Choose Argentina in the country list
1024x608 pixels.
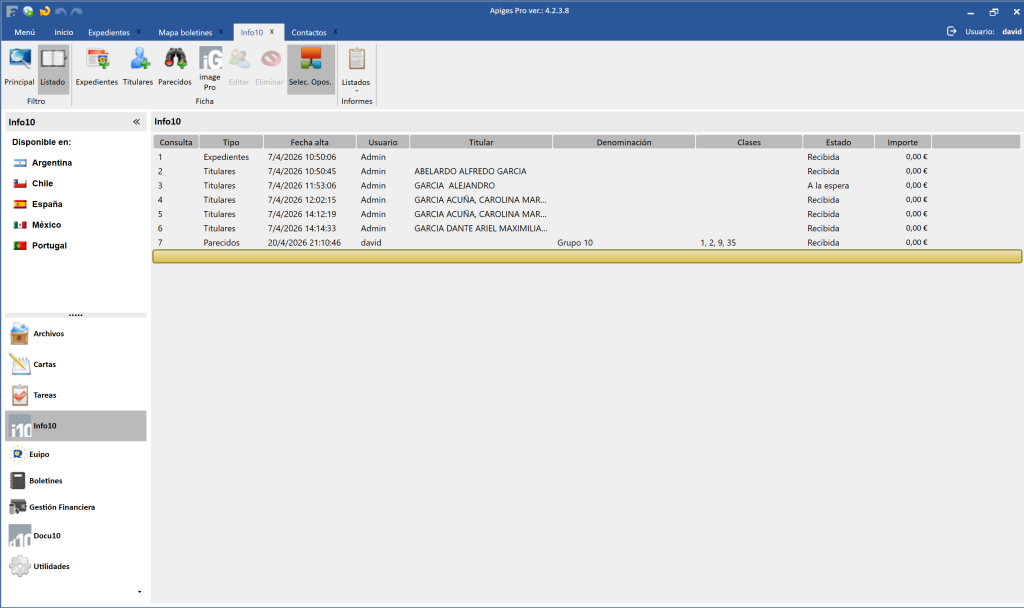[x=51, y=162]
